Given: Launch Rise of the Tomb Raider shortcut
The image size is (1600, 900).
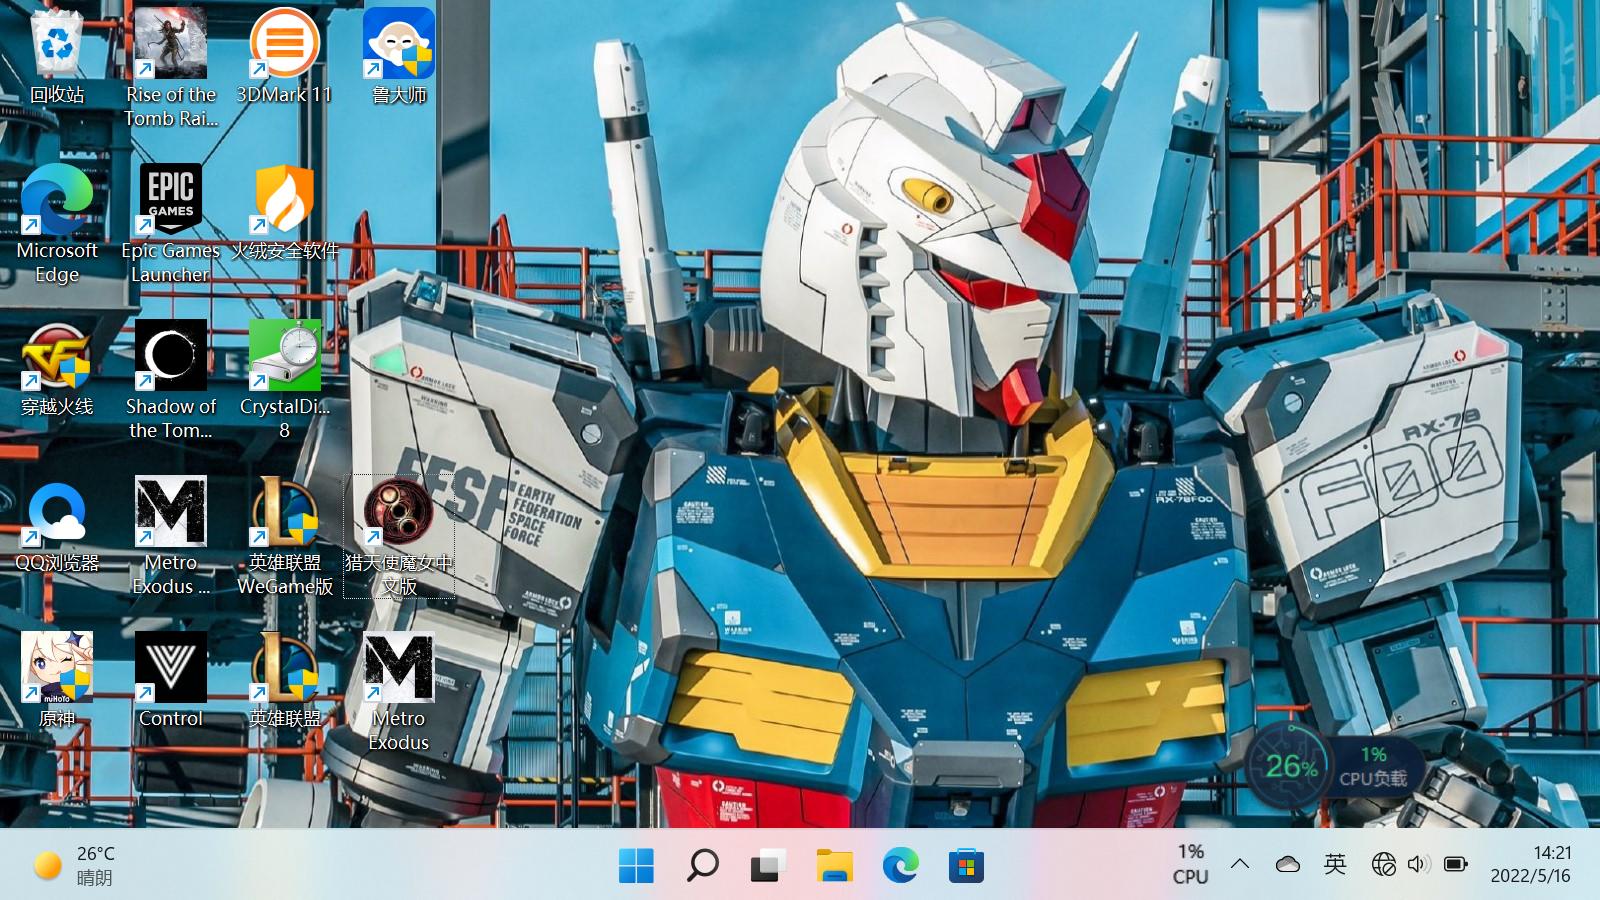Looking at the screenshot, I should coord(171,67).
